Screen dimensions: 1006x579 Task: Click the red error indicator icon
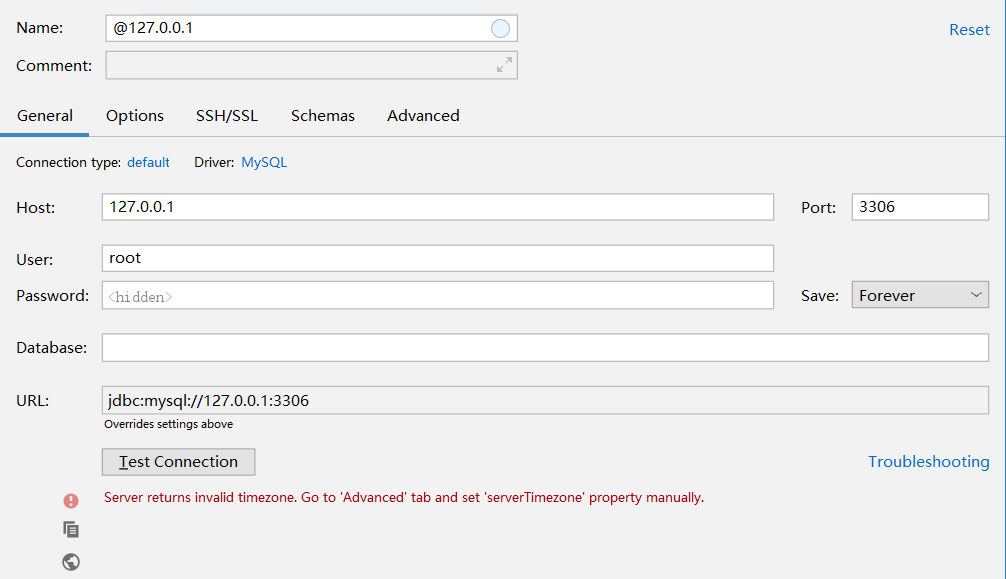(70, 499)
